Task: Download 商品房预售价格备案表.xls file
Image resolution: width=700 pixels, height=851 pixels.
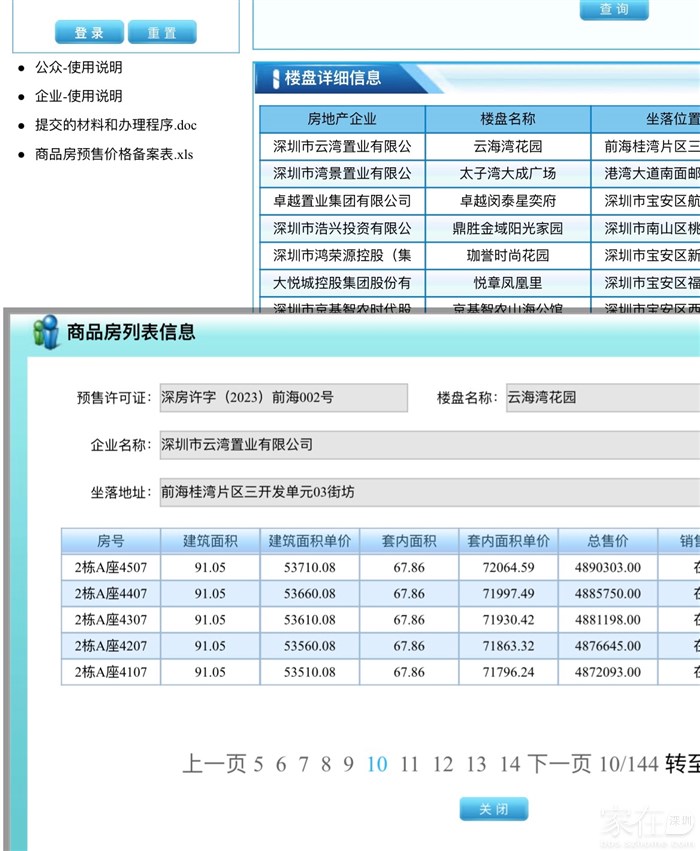Action: 114,154
